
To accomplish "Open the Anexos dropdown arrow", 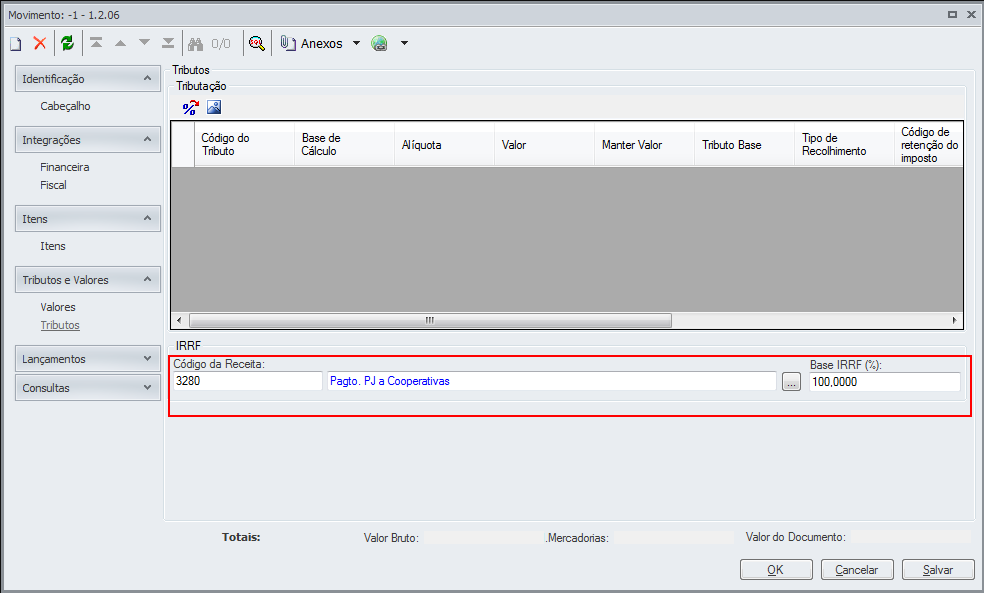I will [356, 43].
